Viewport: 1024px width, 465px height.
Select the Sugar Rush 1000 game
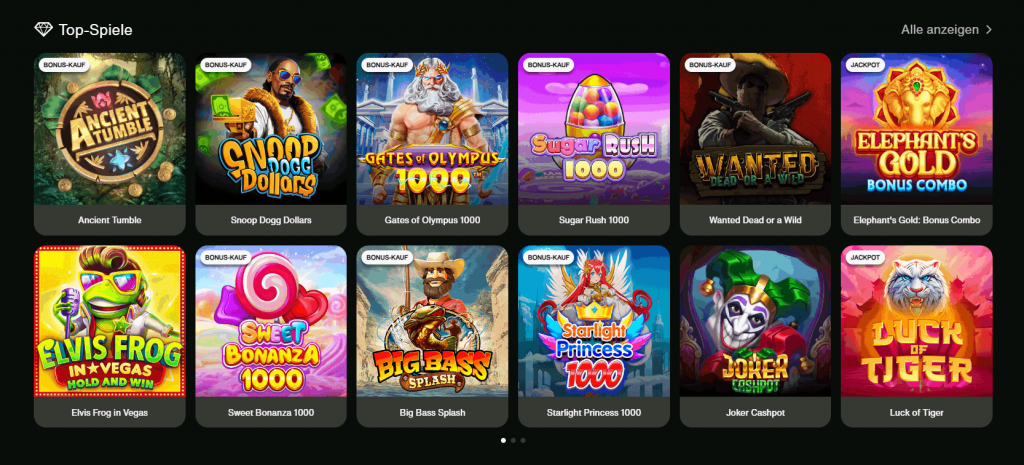[594, 144]
